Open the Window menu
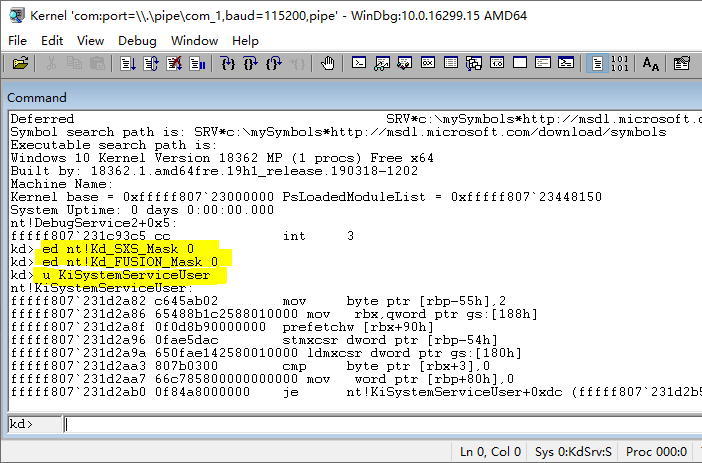The image size is (702, 463). (194, 41)
